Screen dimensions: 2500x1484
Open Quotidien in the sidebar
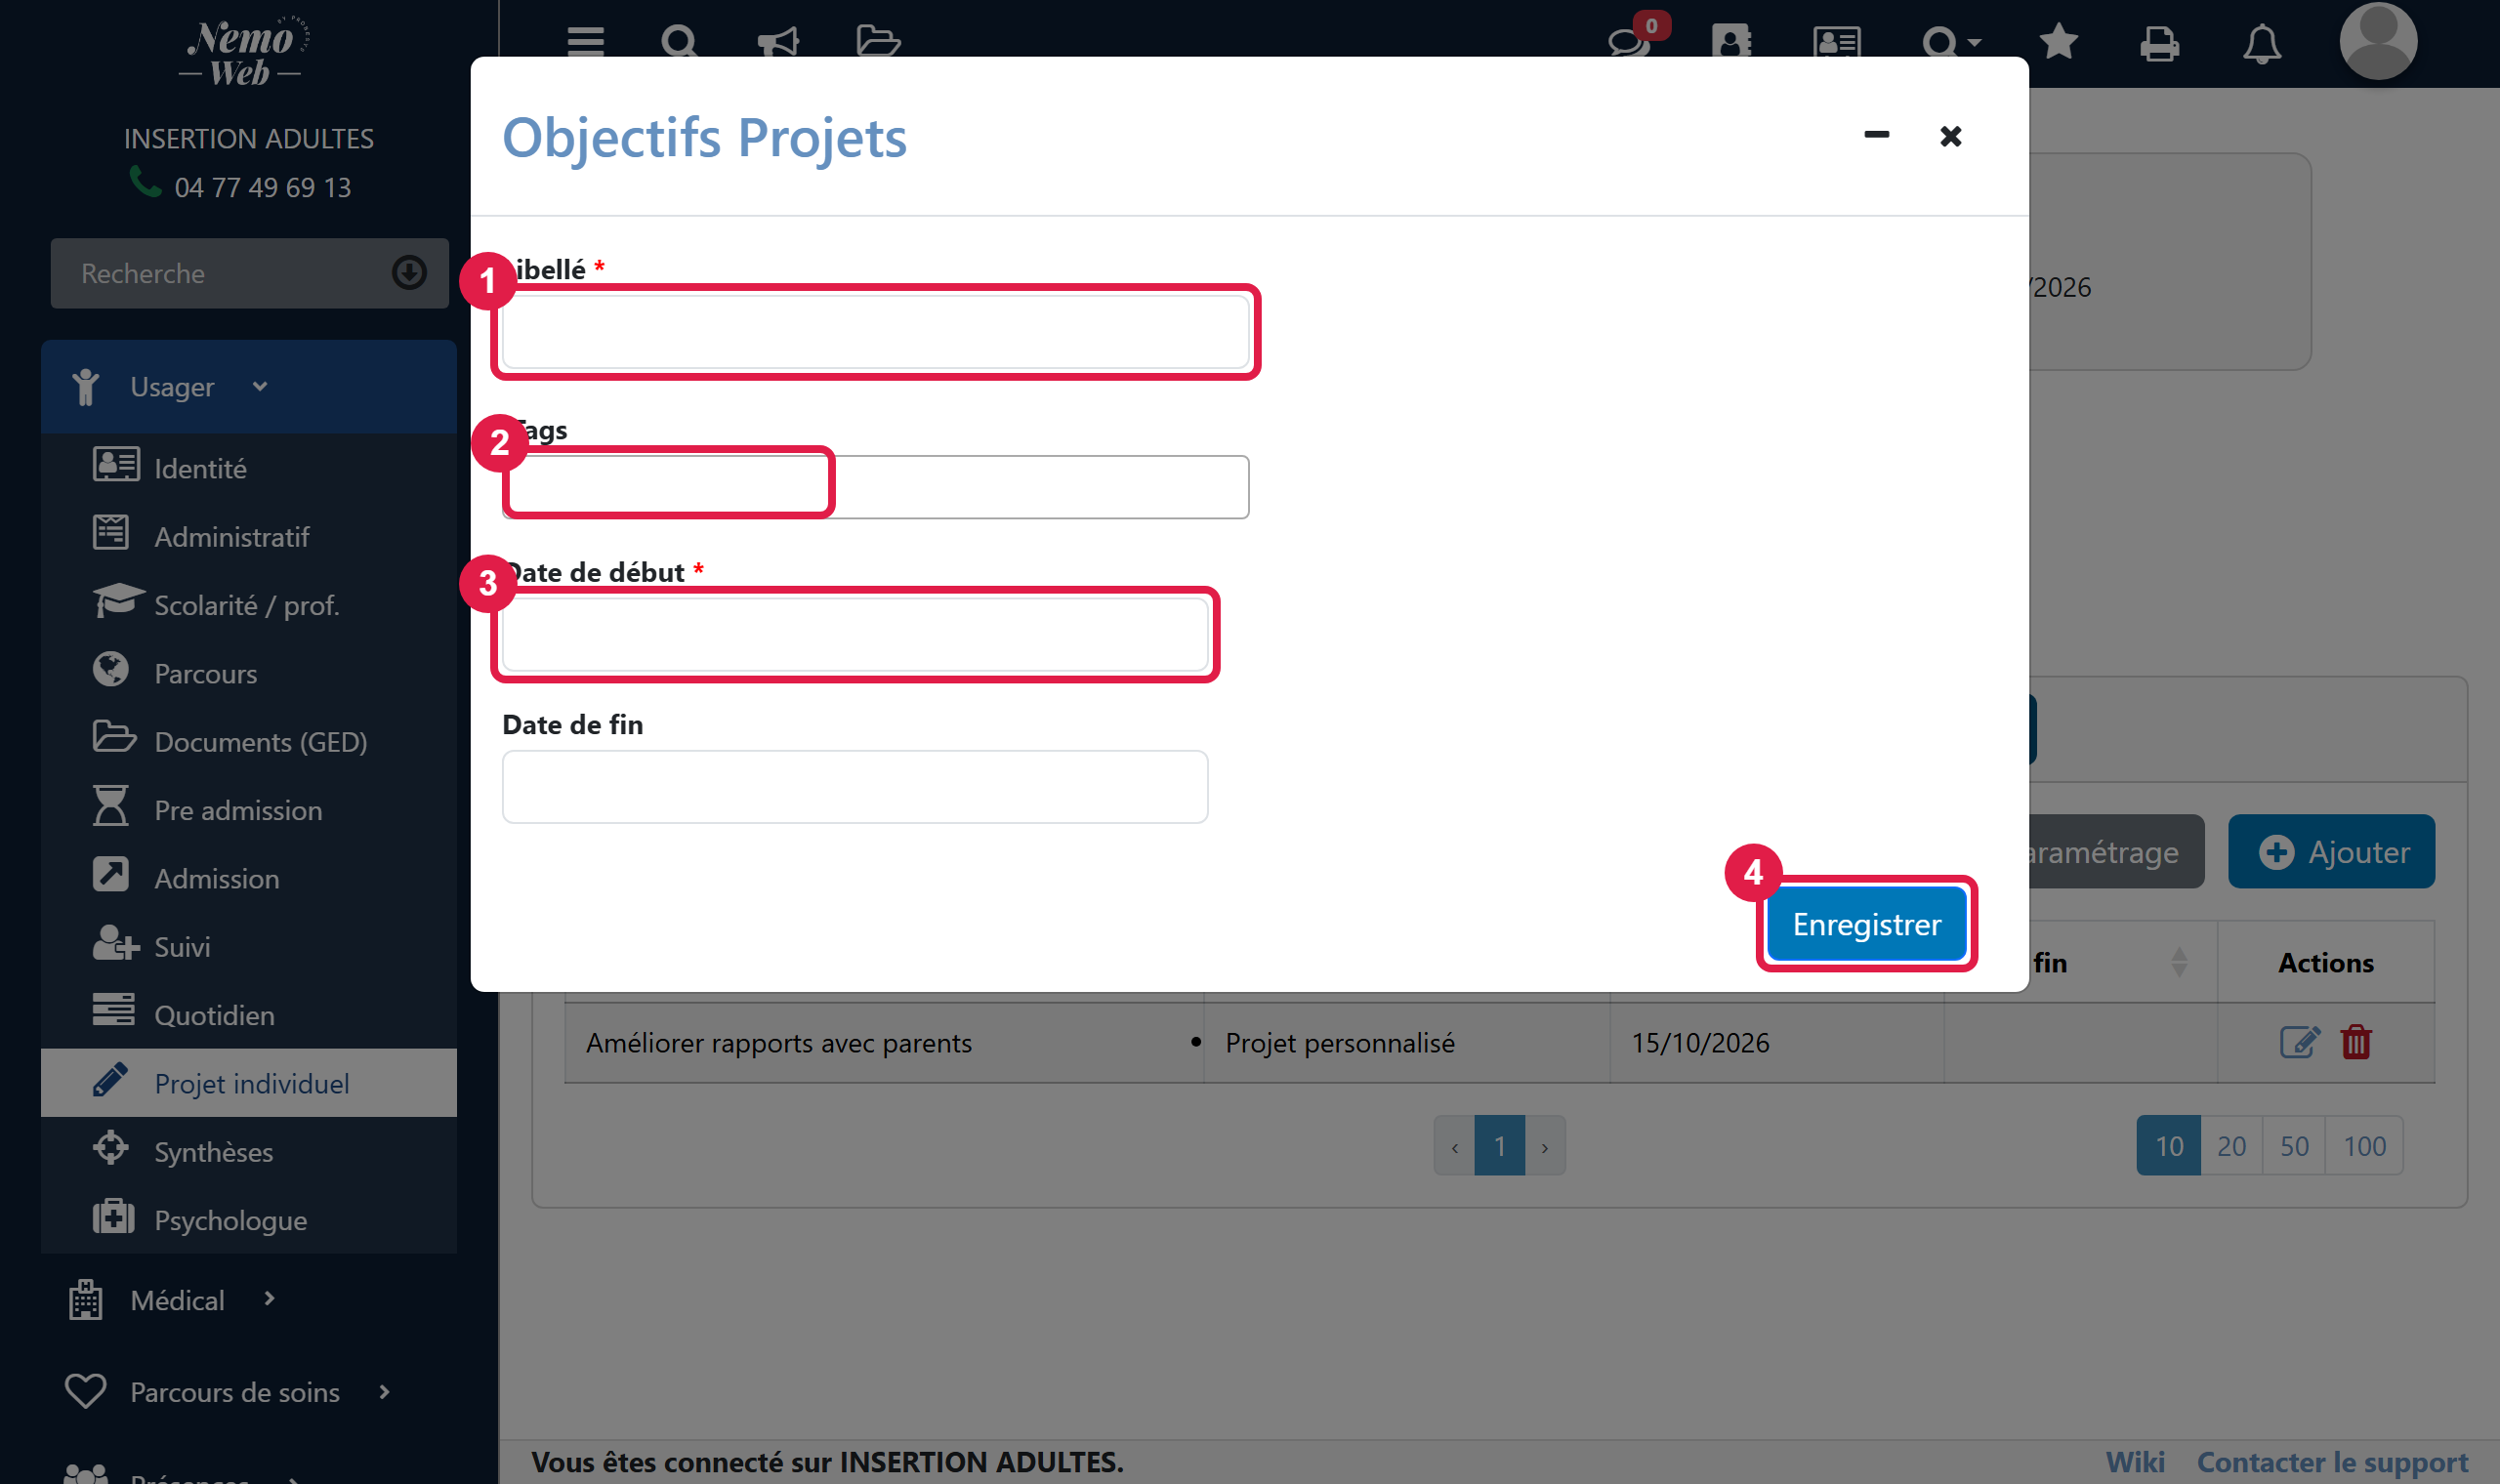[248, 1015]
